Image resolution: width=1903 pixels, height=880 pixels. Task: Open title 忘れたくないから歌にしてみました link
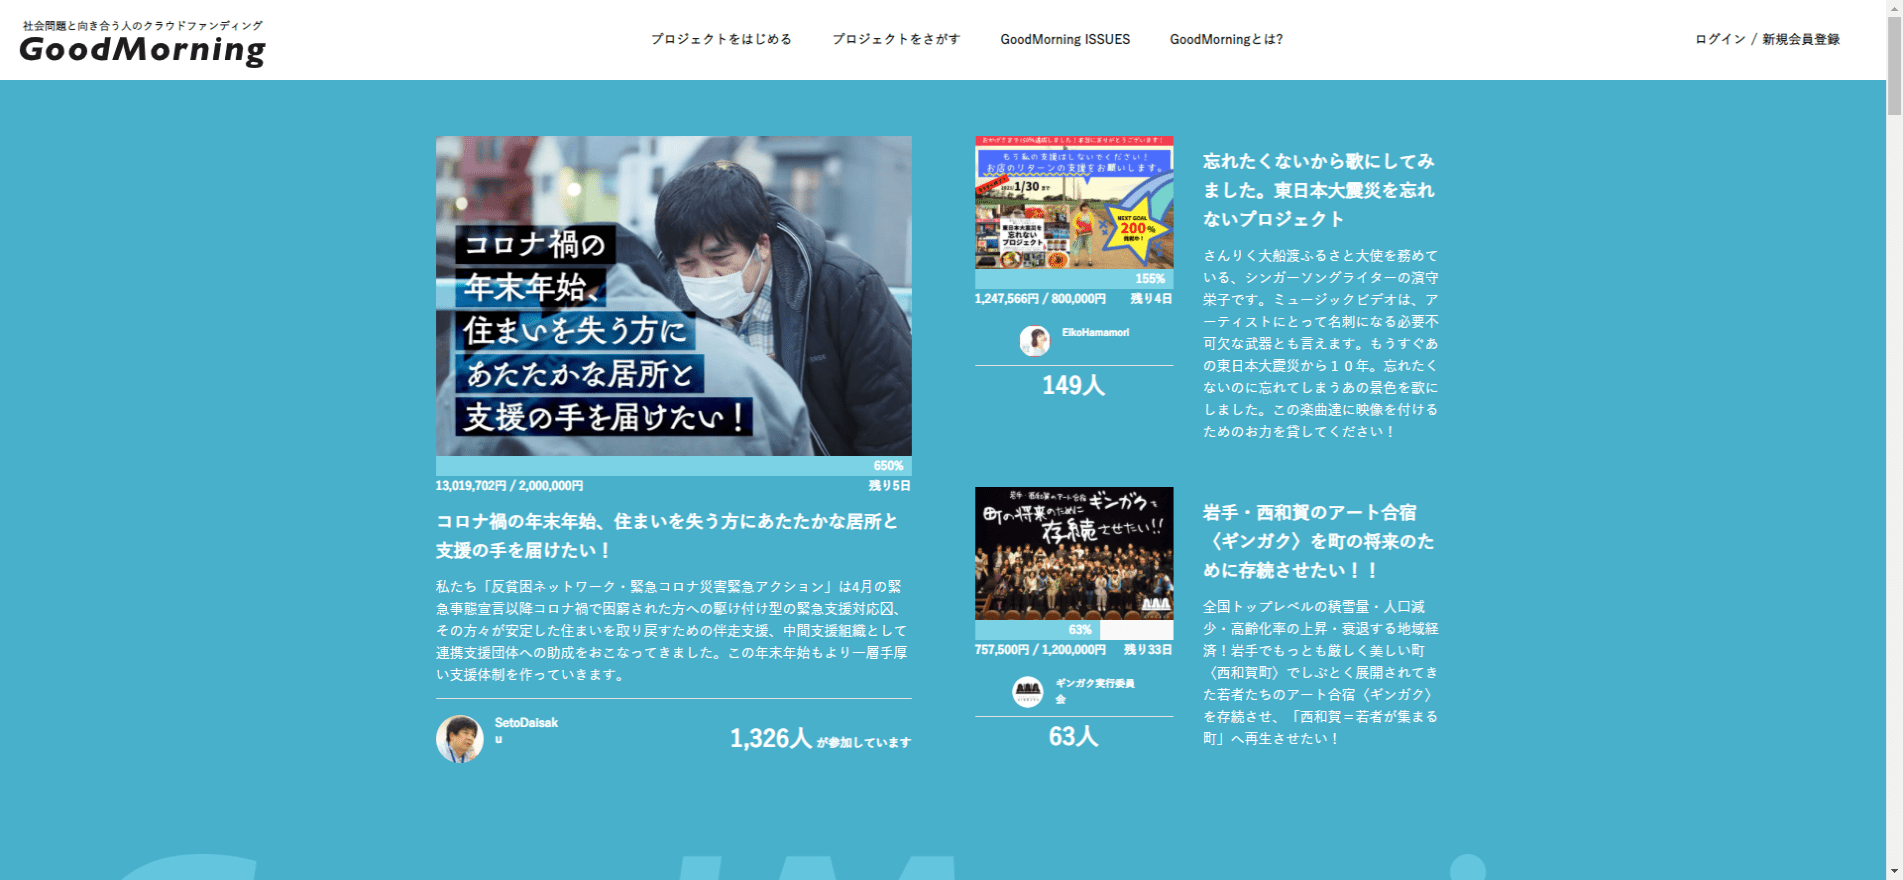click(x=1319, y=190)
